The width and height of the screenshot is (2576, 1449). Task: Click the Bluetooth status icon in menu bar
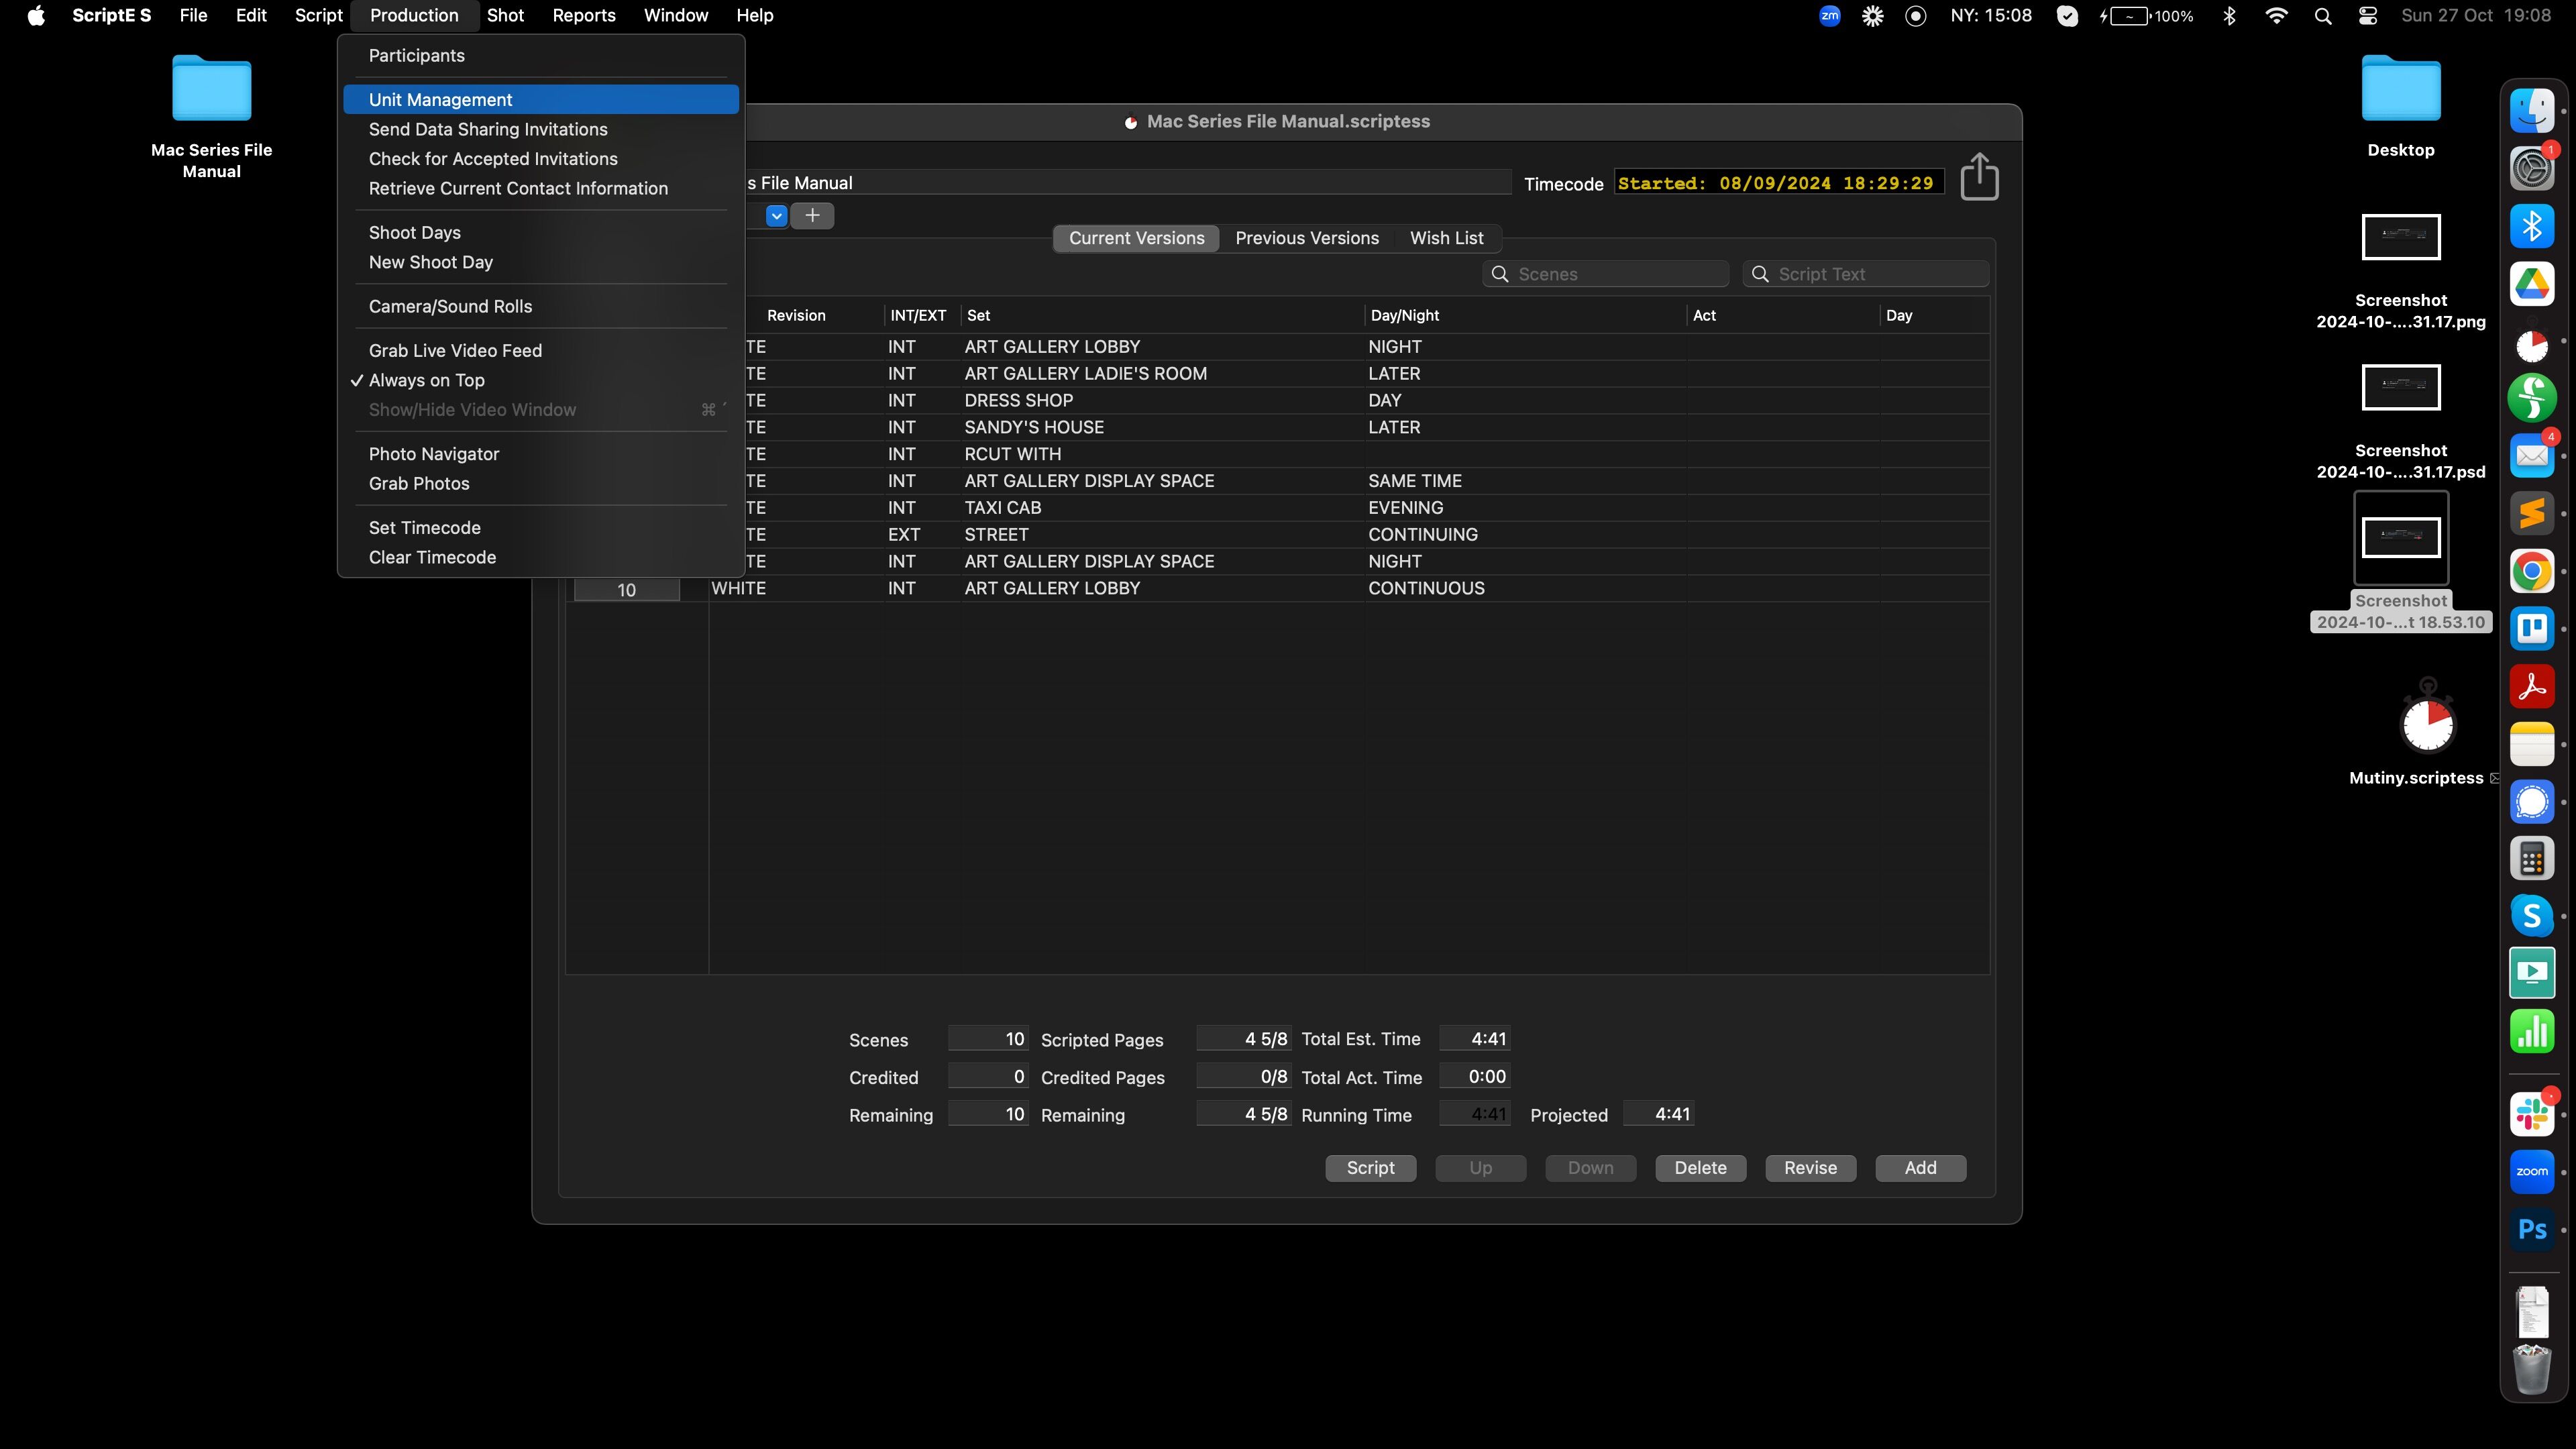tap(2229, 16)
